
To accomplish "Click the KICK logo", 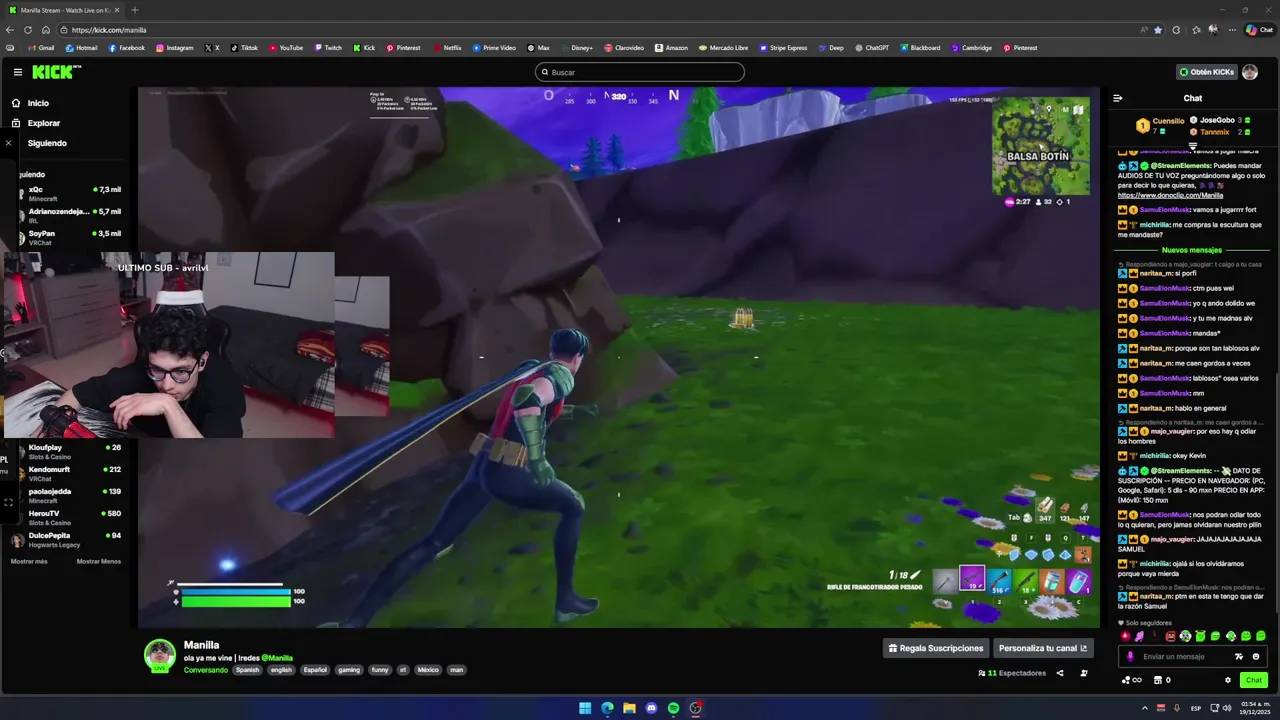I will pos(56,72).
